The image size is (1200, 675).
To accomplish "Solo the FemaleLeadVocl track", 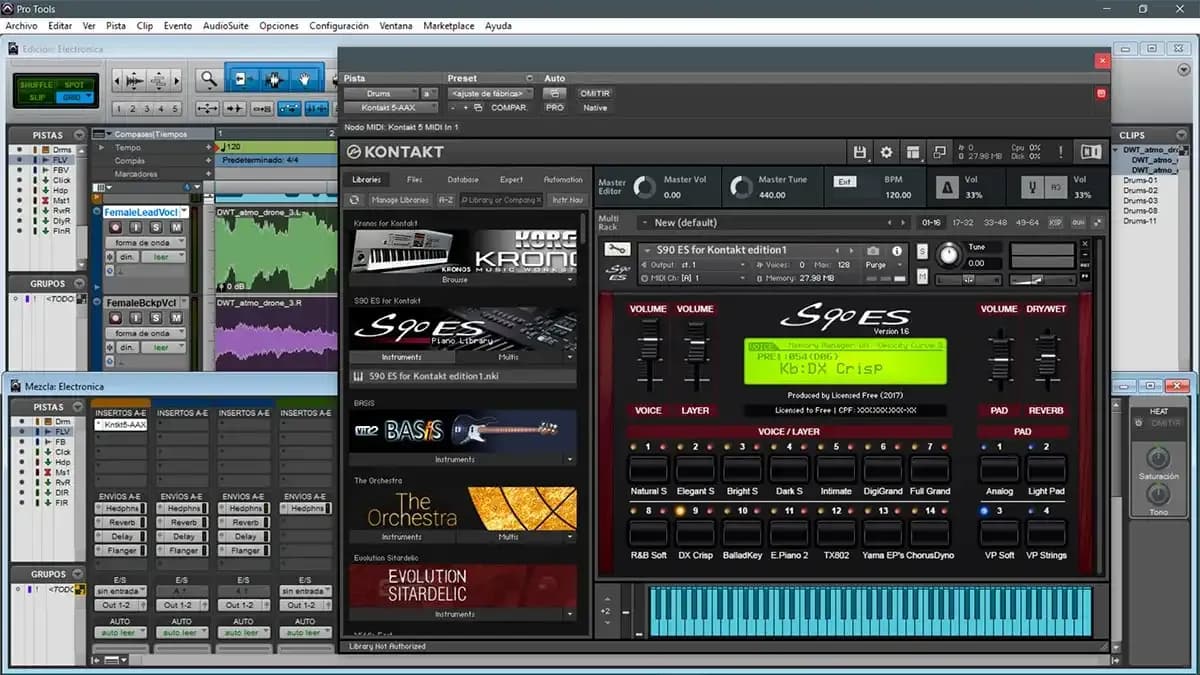I will (x=156, y=227).
